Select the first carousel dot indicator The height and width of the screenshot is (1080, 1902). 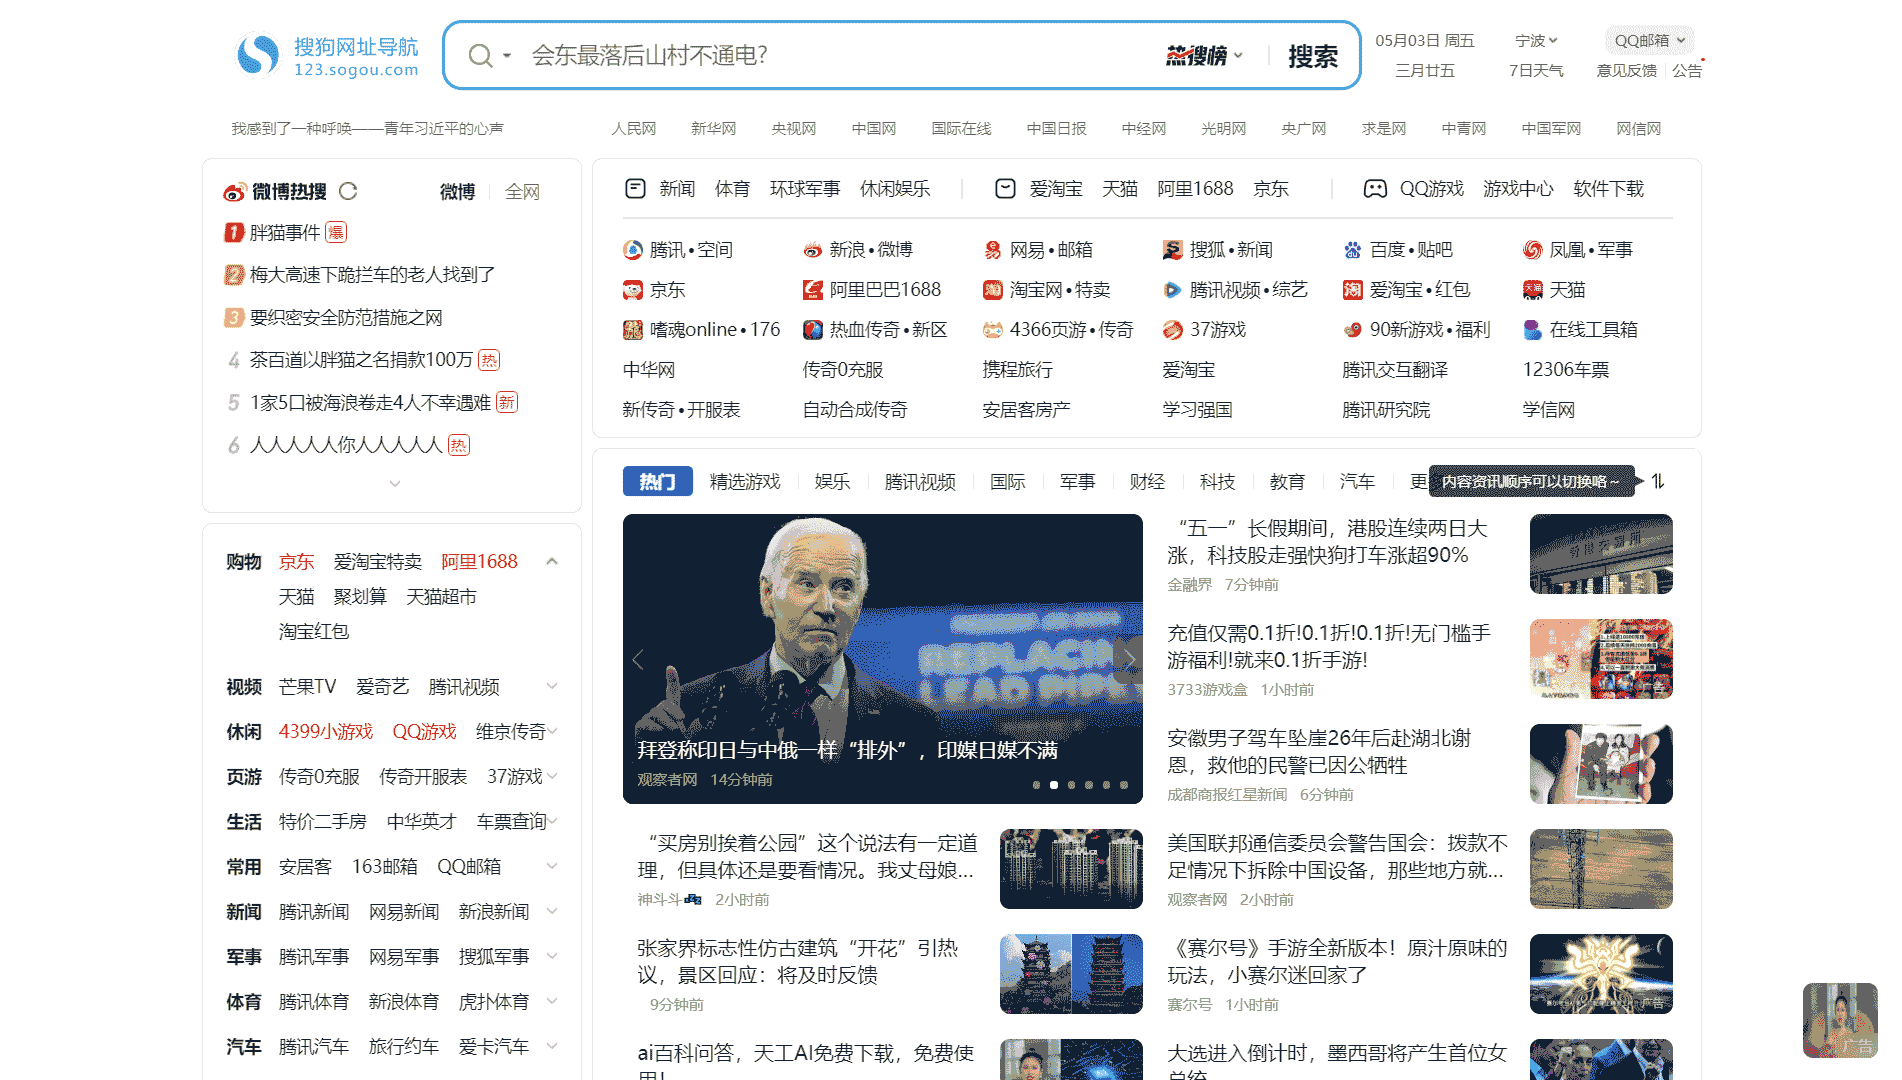[1037, 785]
